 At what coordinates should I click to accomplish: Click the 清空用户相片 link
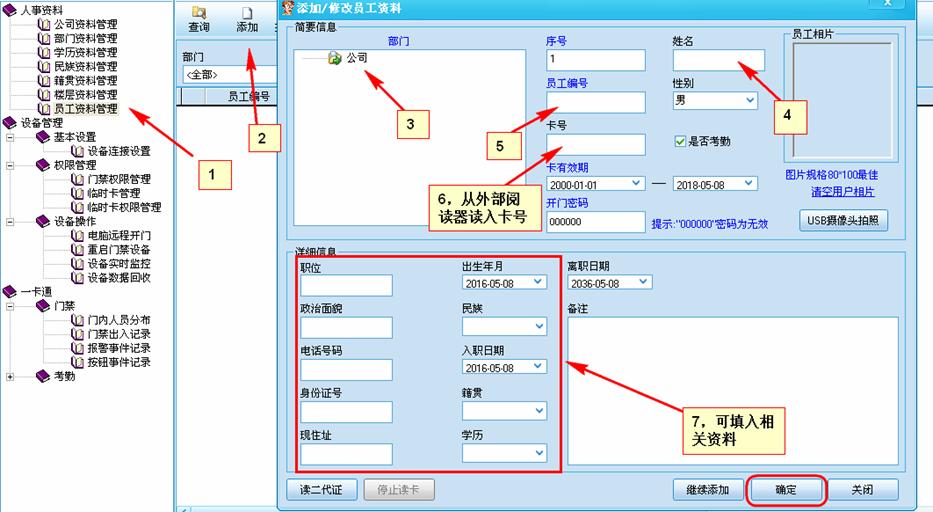pos(841,192)
